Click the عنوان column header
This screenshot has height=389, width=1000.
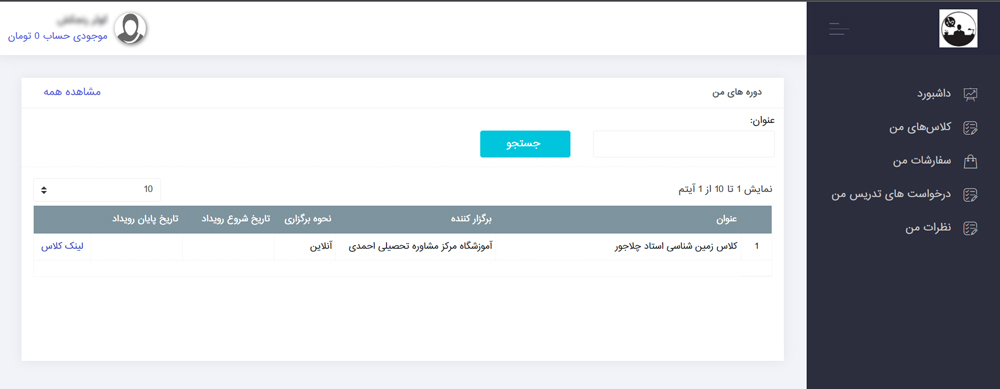tap(726, 219)
